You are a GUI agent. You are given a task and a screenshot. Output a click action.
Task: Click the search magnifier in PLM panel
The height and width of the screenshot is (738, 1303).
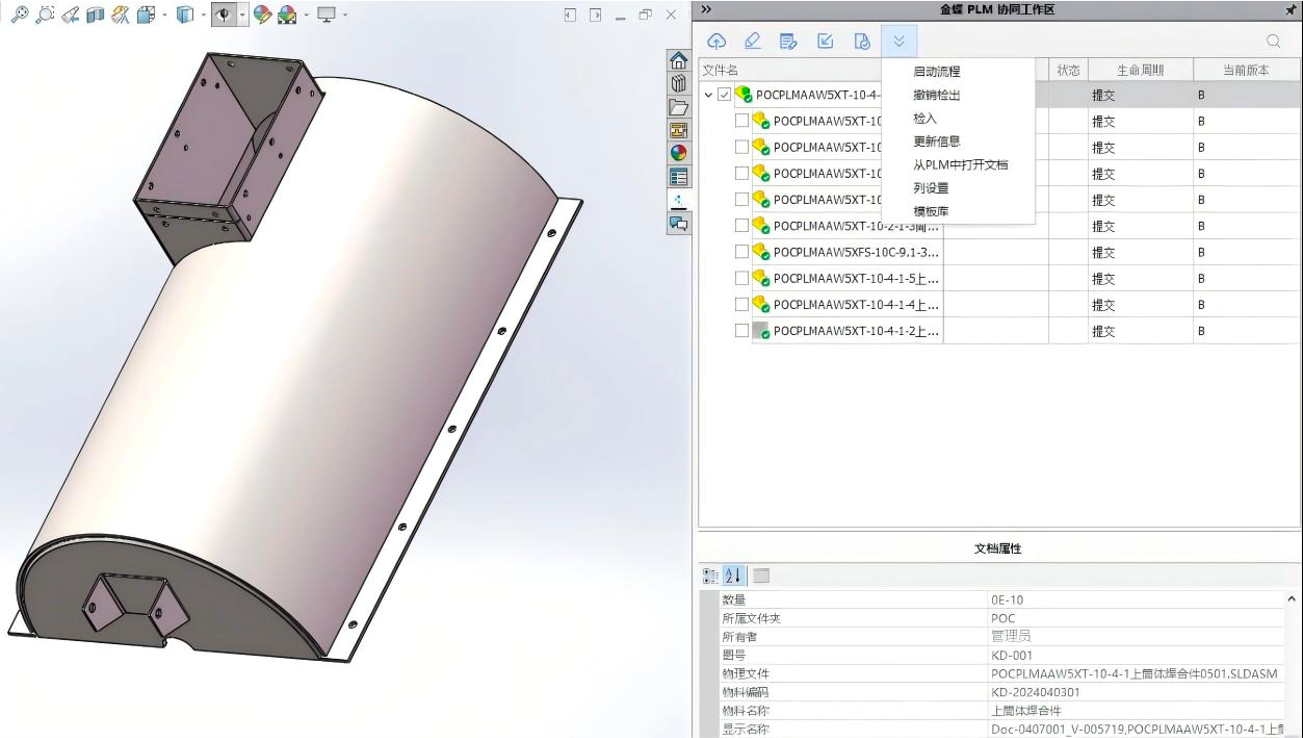click(1273, 41)
